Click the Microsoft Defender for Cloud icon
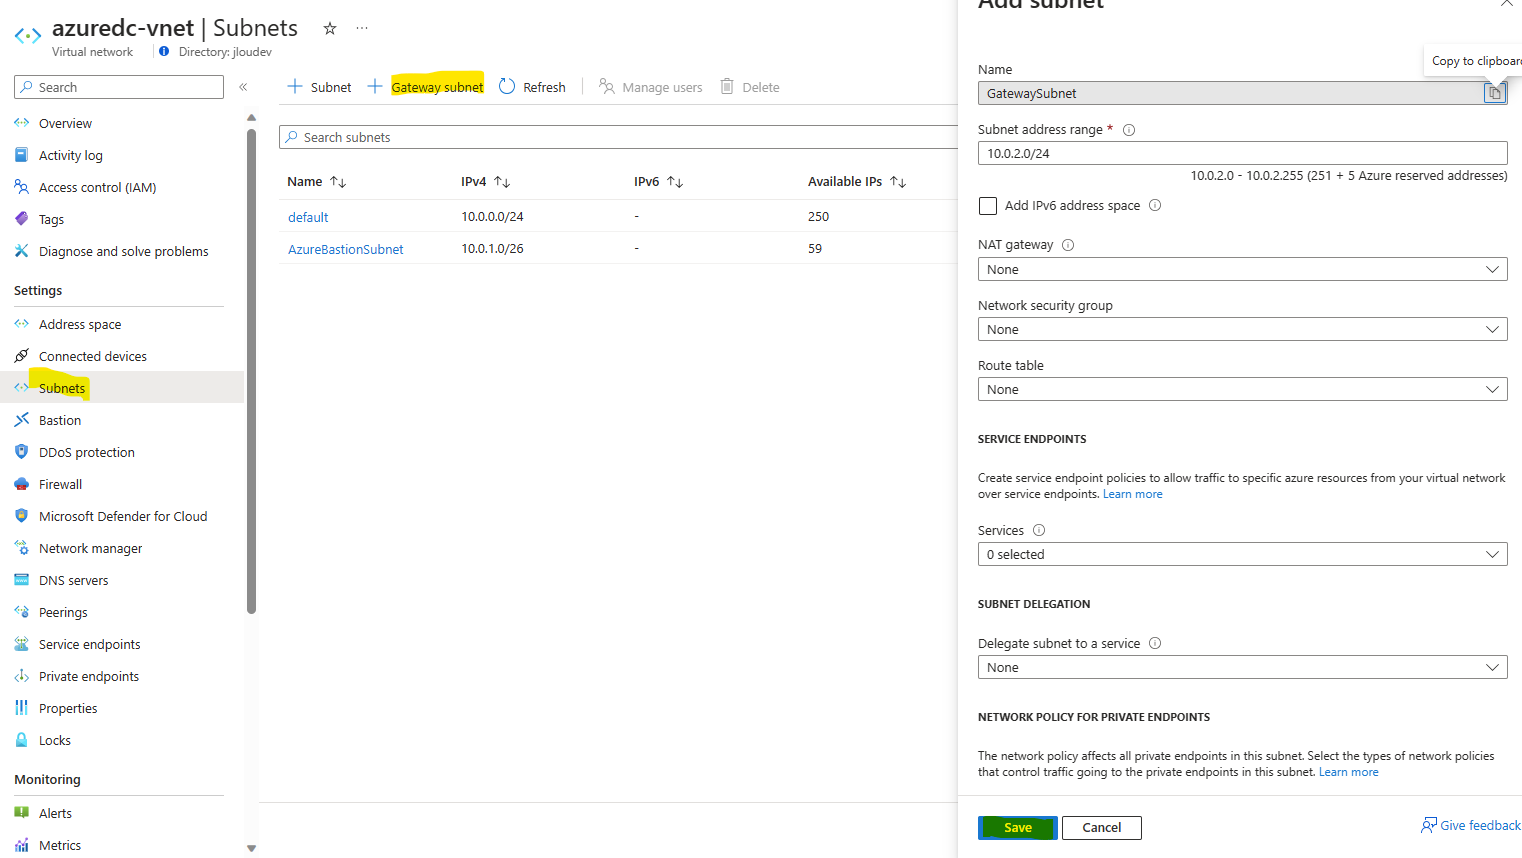 point(22,516)
